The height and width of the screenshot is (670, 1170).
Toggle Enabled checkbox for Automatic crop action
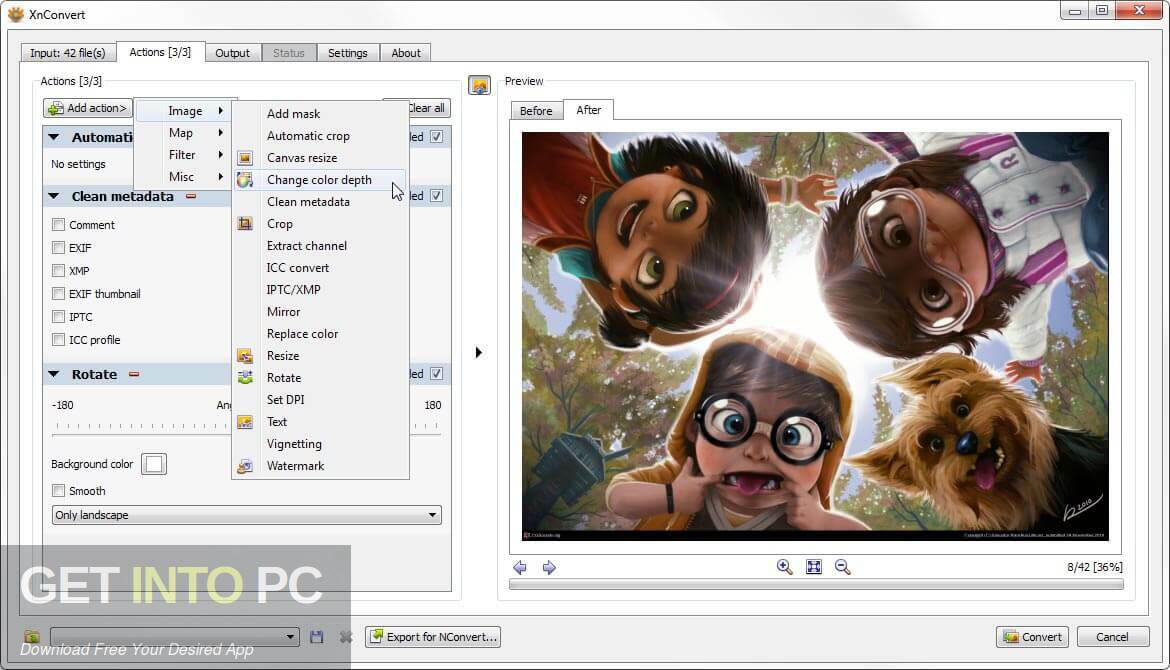click(437, 137)
